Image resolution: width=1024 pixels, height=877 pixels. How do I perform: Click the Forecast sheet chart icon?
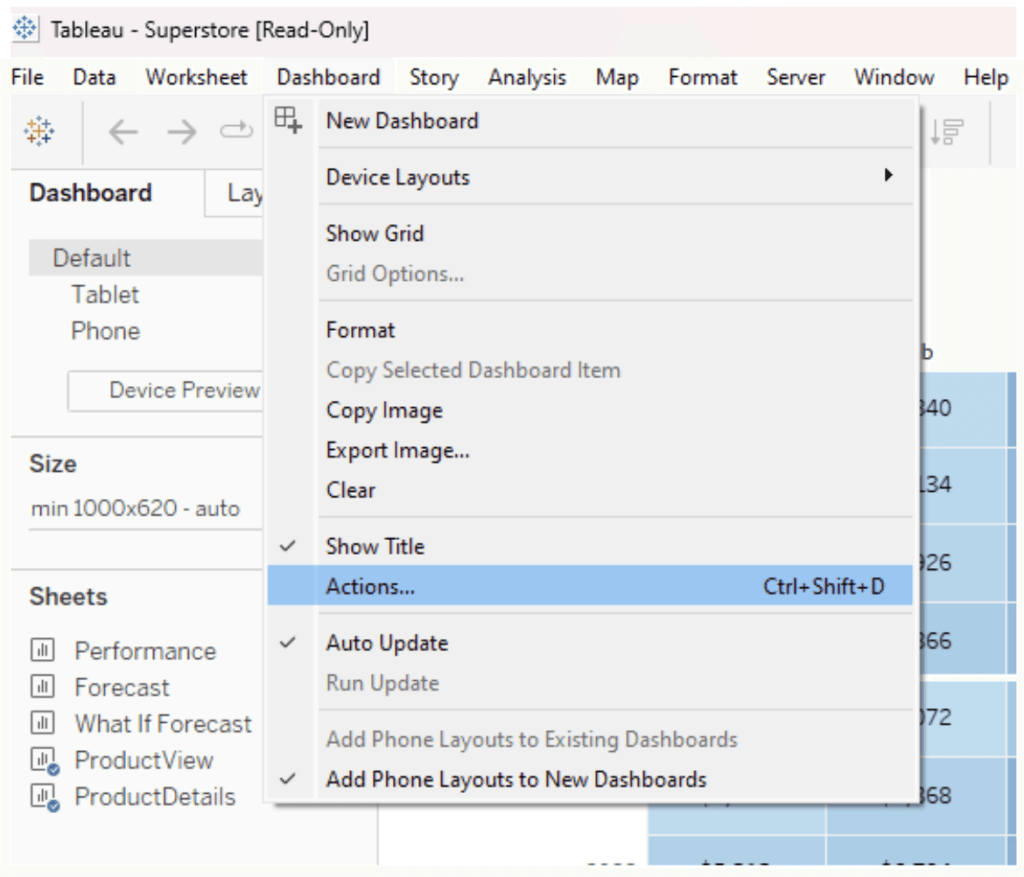[x=42, y=688]
